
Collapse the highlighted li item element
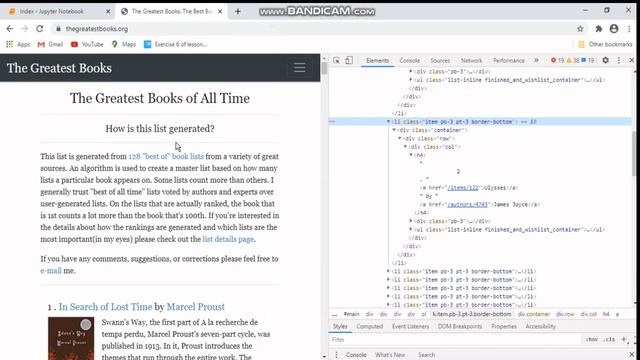click(x=388, y=122)
